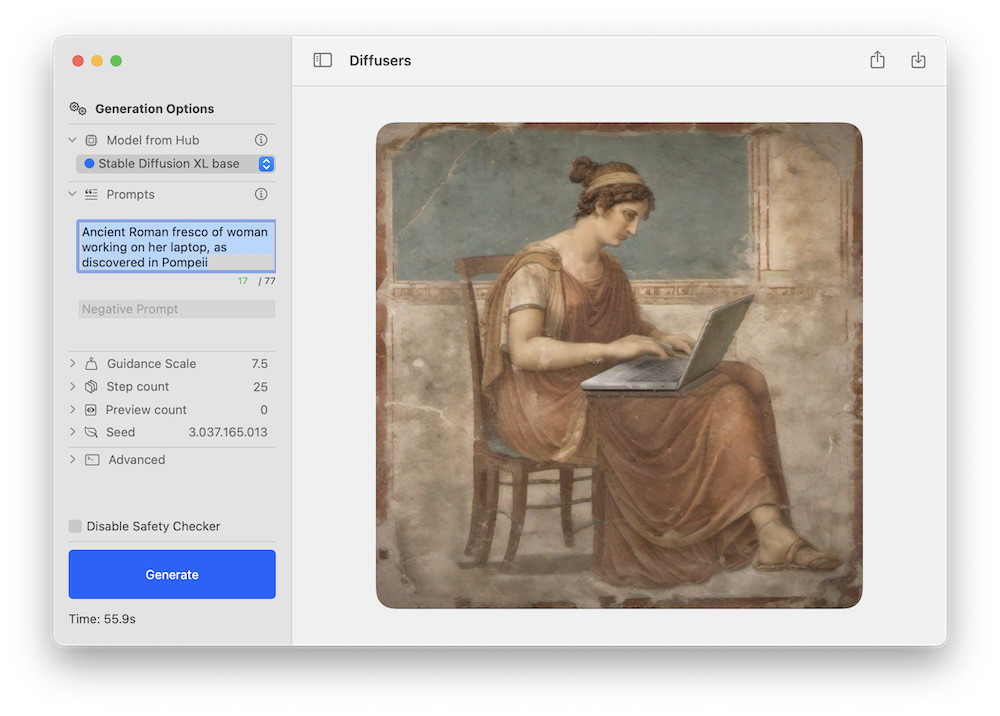Open the Model from Hub info tooltip
The image size is (1000, 716).
(260, 140)
